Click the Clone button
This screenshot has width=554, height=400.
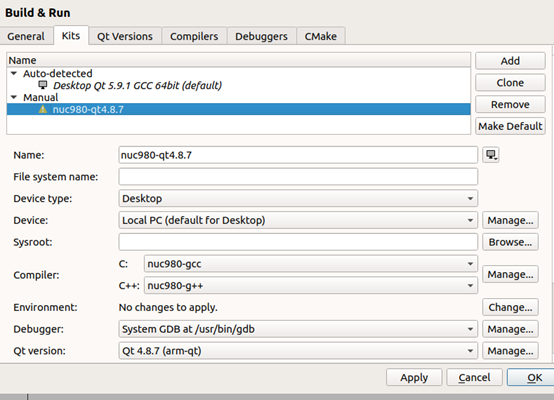[x=510, y=83]
